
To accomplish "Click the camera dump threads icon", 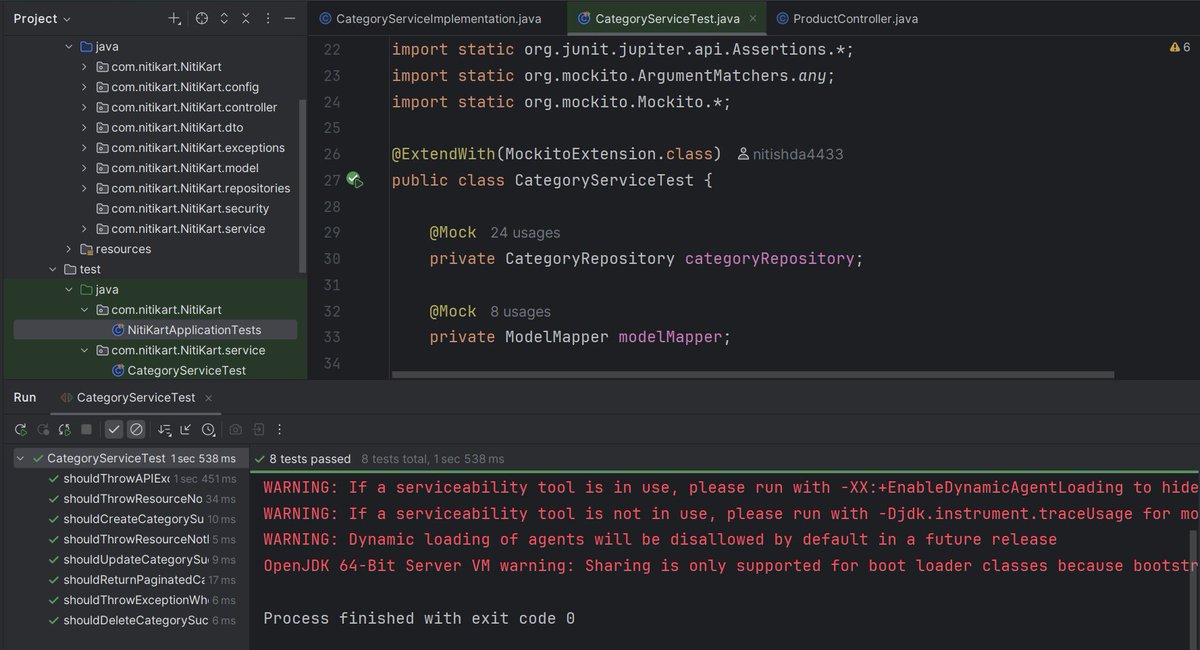I will (235, 429).
